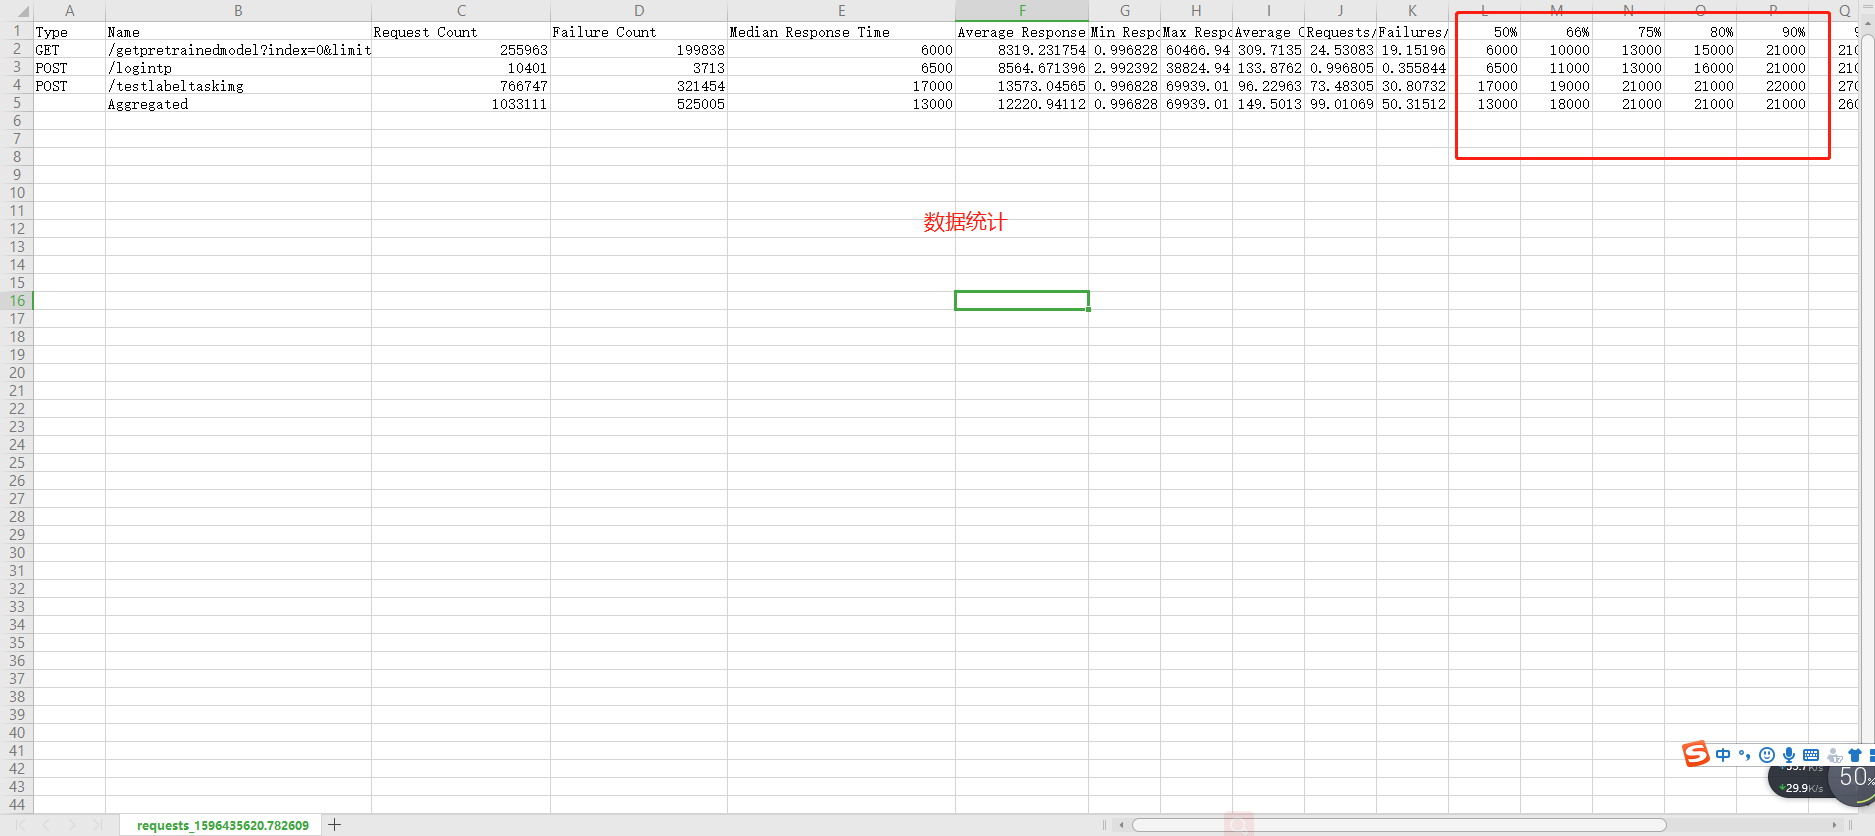Toggle Chinese/English mode in Sogou bar
The height and width of the screenshot is (836, 1875).
(1722, 755)
